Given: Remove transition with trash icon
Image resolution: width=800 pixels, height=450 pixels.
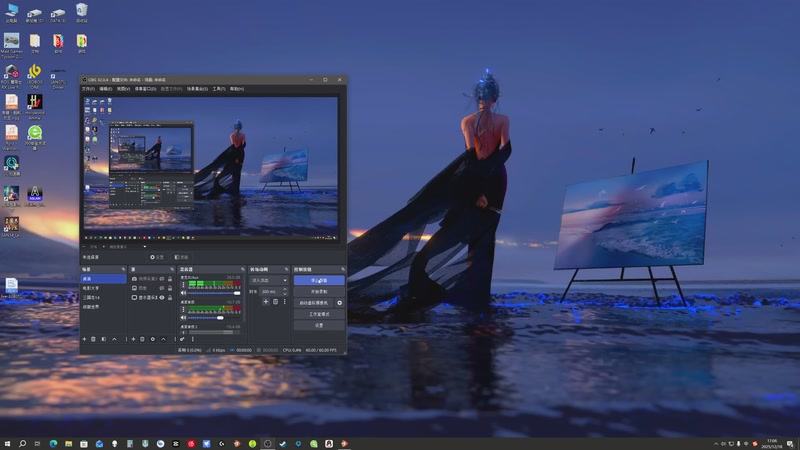Looking at the screenshot, I should [x=275, y=302].
